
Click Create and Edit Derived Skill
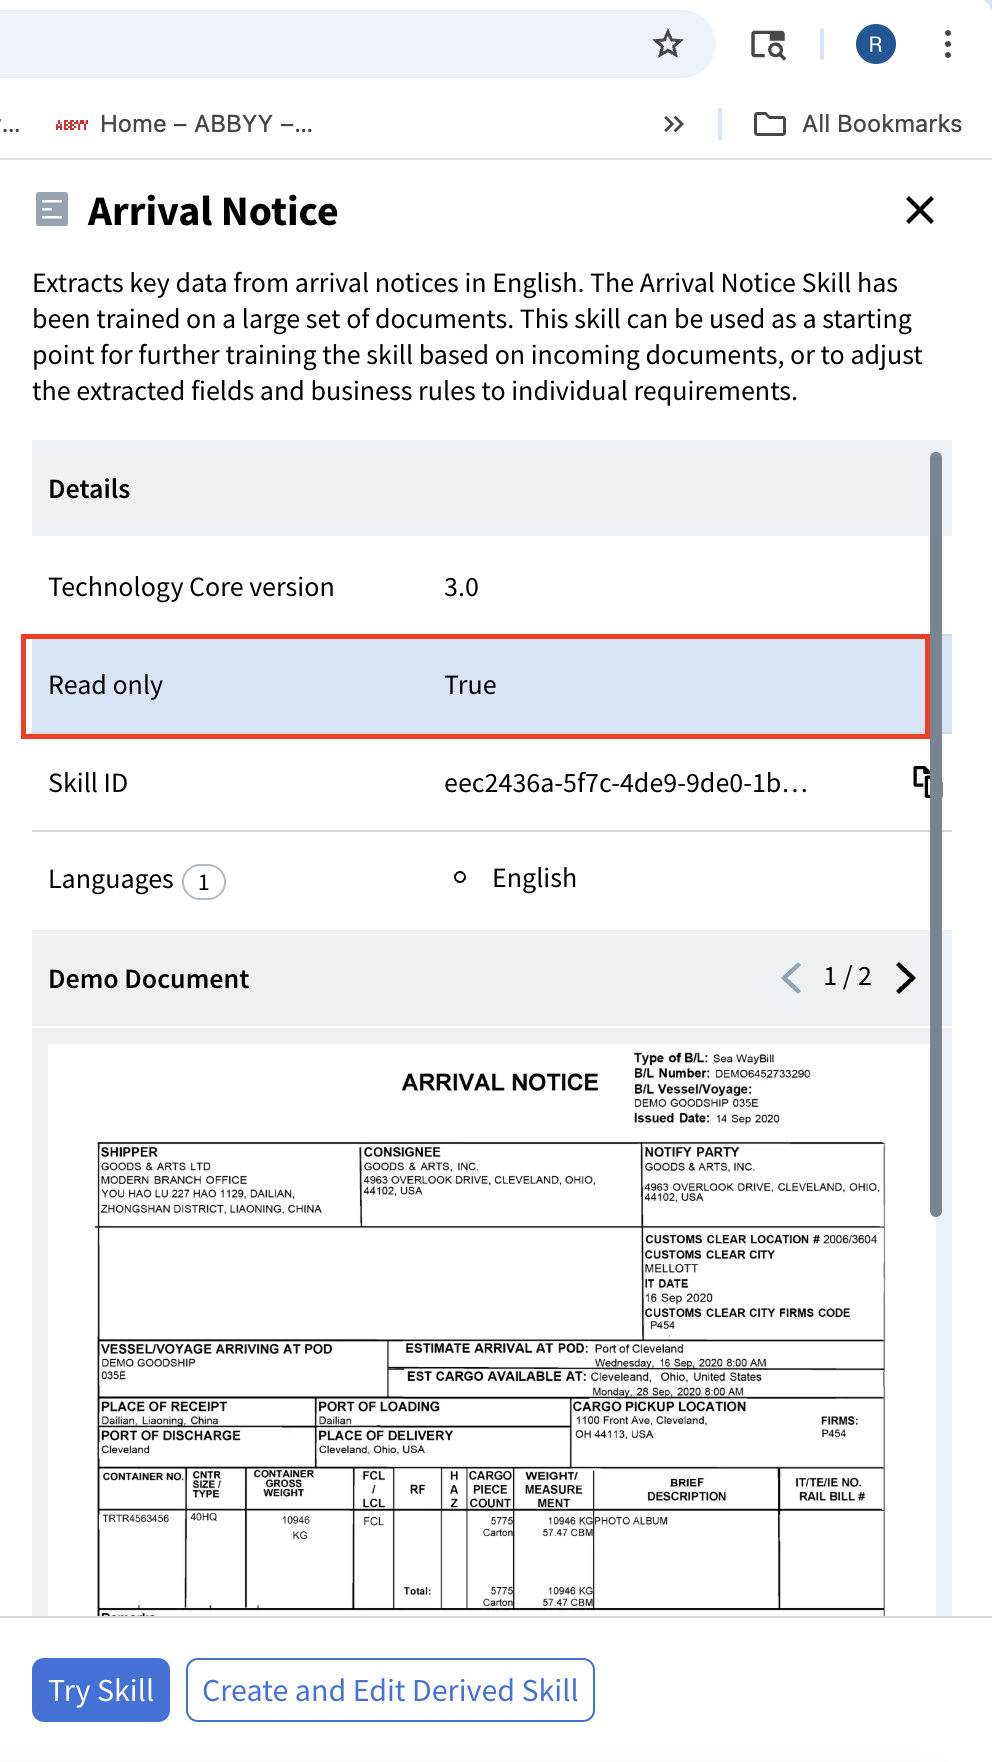[x=390, y=1690]
